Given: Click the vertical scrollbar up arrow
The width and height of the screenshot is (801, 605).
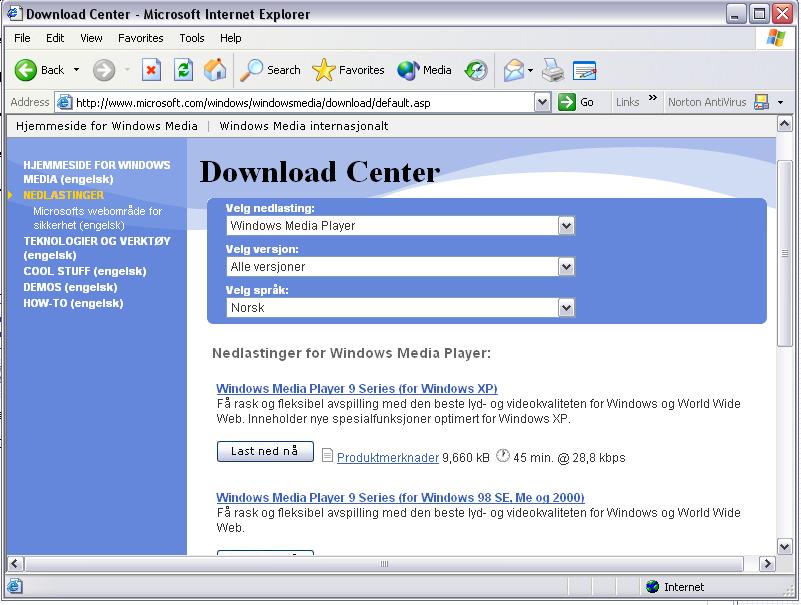Looking at the screenshot, I should (x=785, y=124).
